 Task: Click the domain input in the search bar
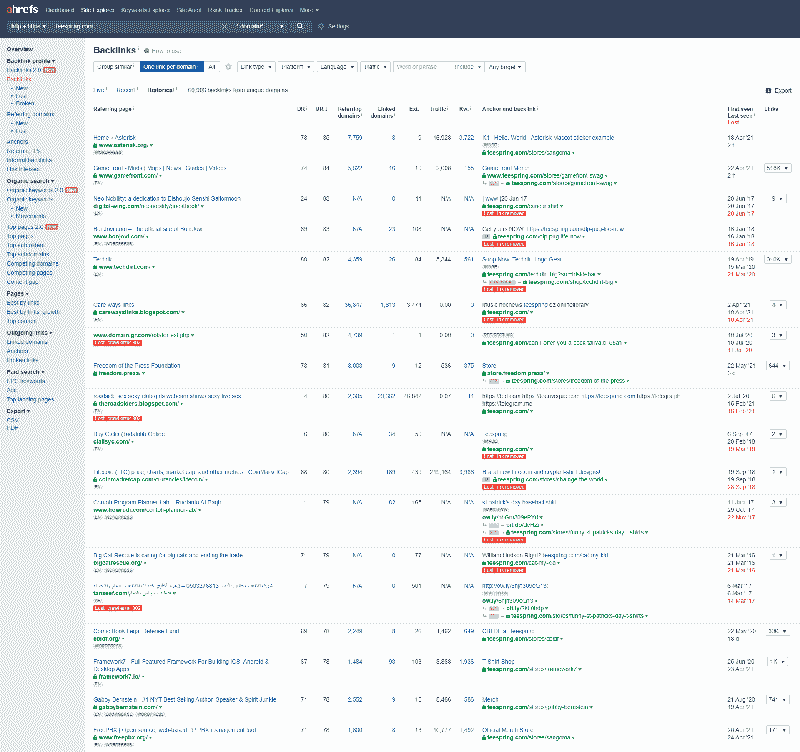click(137, 26)
